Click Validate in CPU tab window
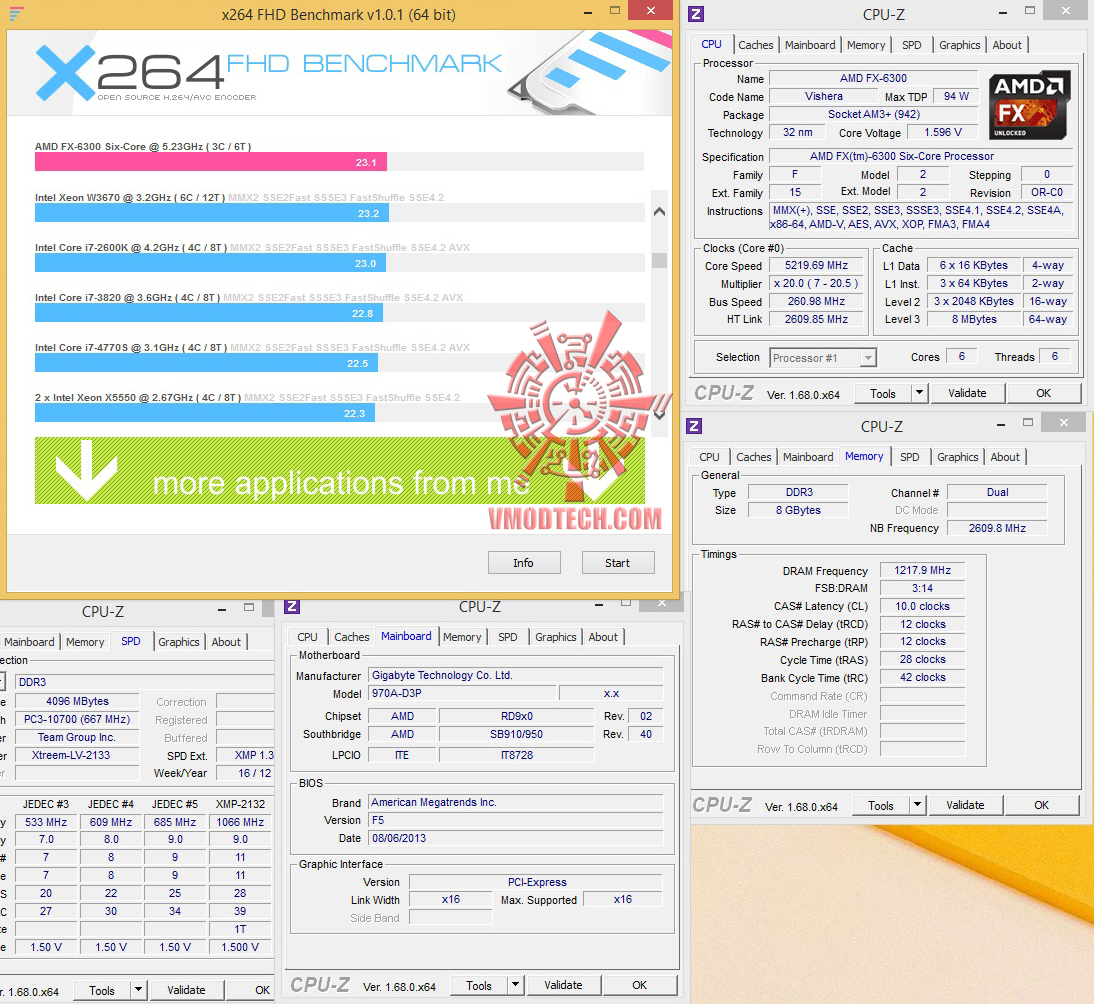1094x1004 pixels. 967,394
